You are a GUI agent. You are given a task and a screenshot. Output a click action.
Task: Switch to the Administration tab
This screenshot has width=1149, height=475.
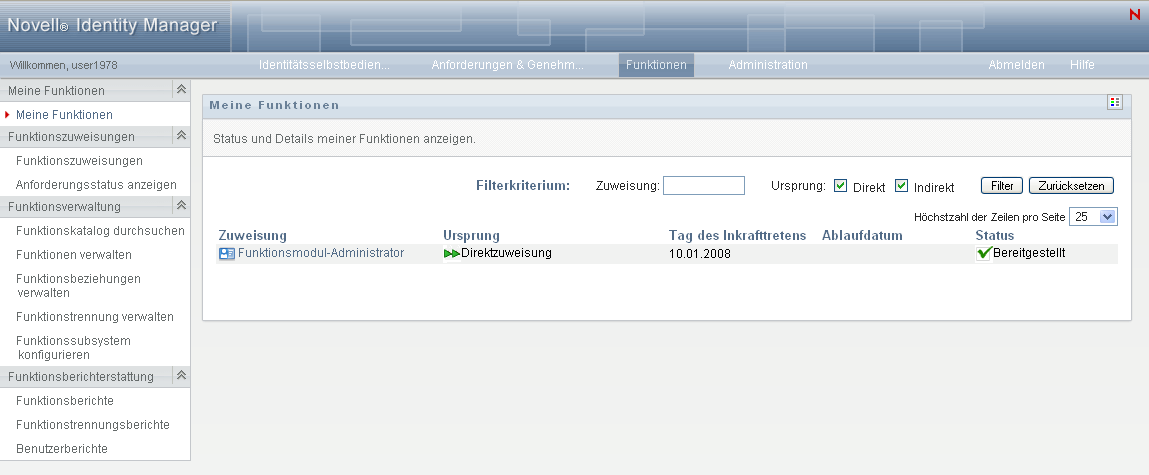tap(767, 65)
